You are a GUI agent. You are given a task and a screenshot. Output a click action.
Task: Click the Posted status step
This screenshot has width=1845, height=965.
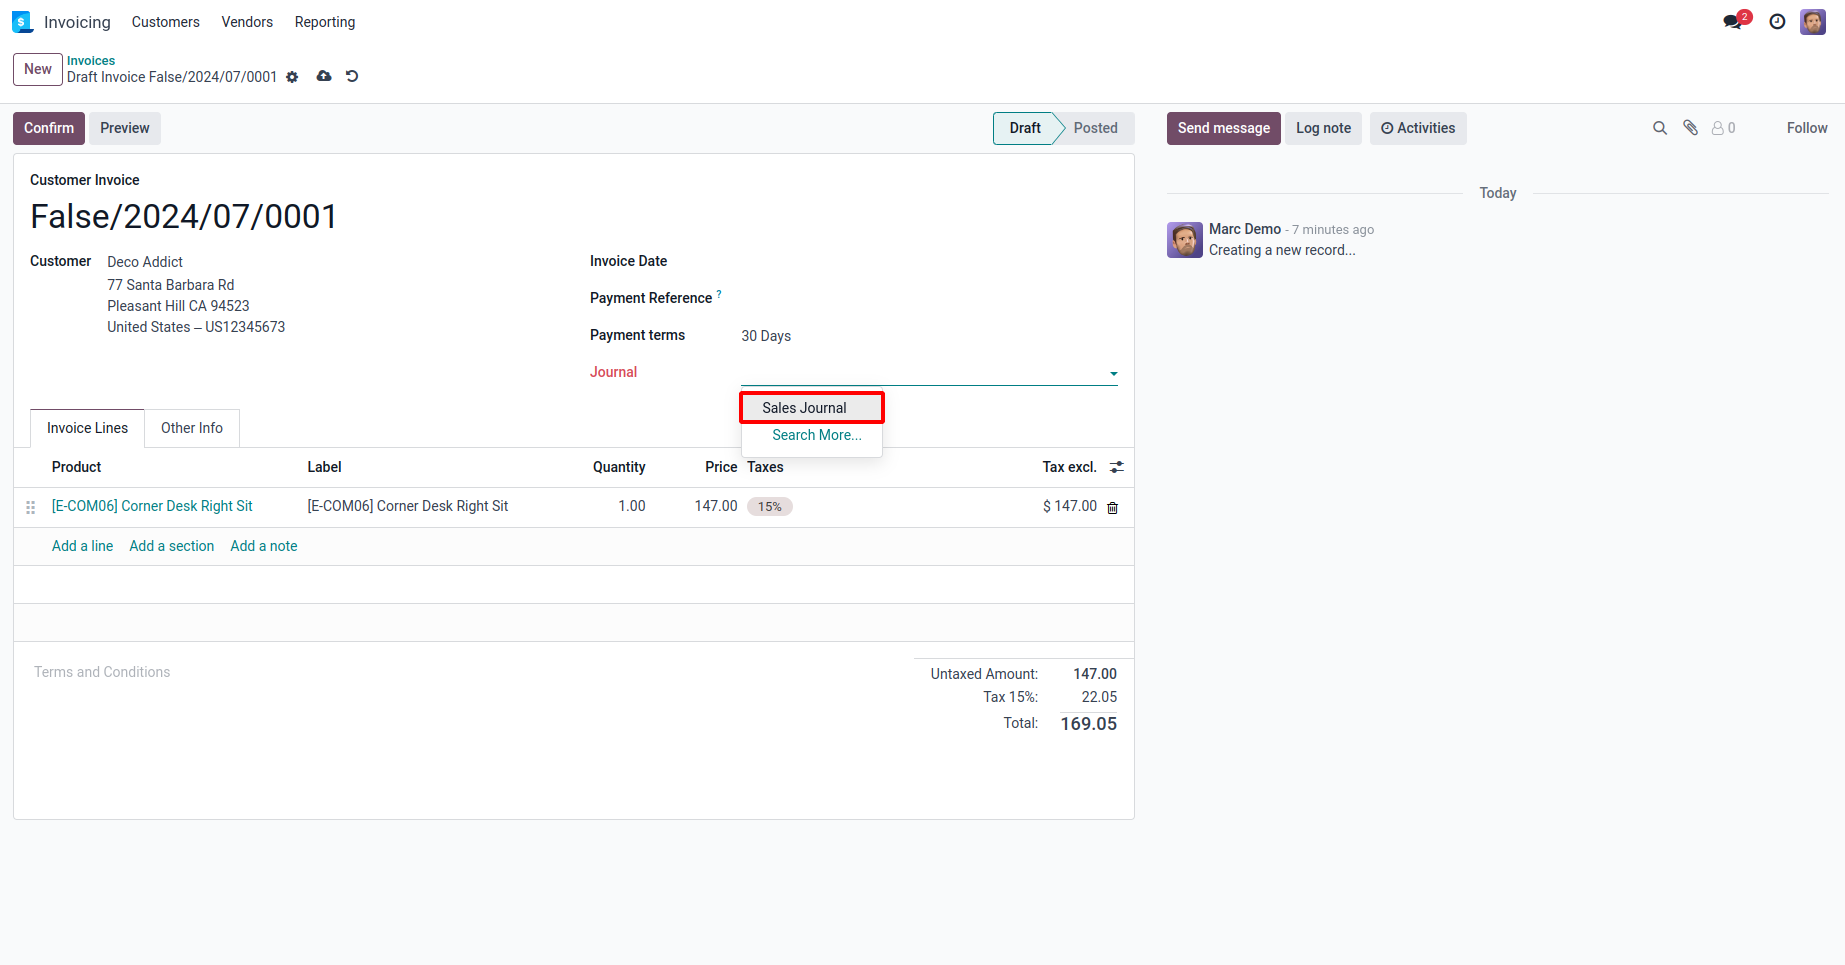(1095, 128)
